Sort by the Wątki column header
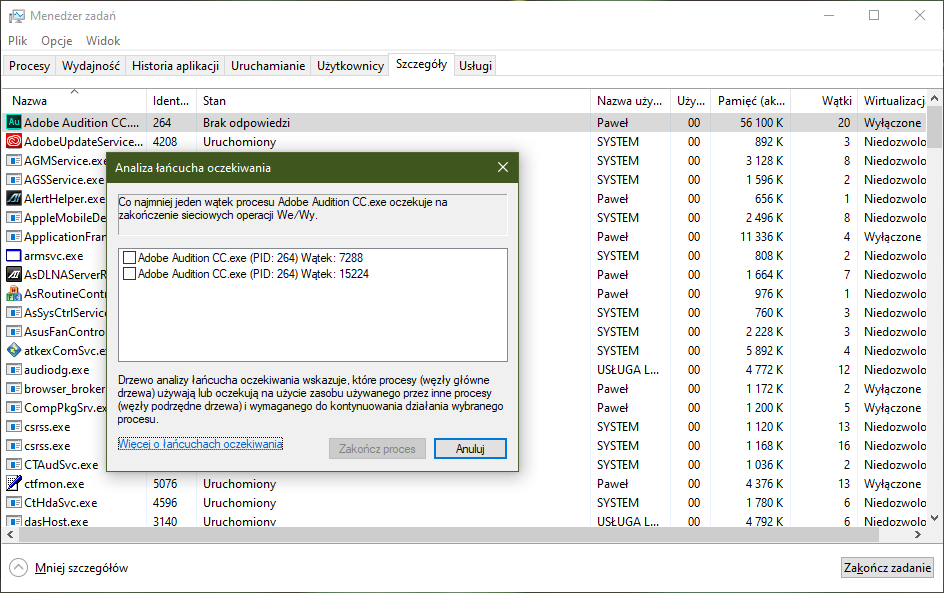The width and height of the screenshot is (944, 593). 824,101
